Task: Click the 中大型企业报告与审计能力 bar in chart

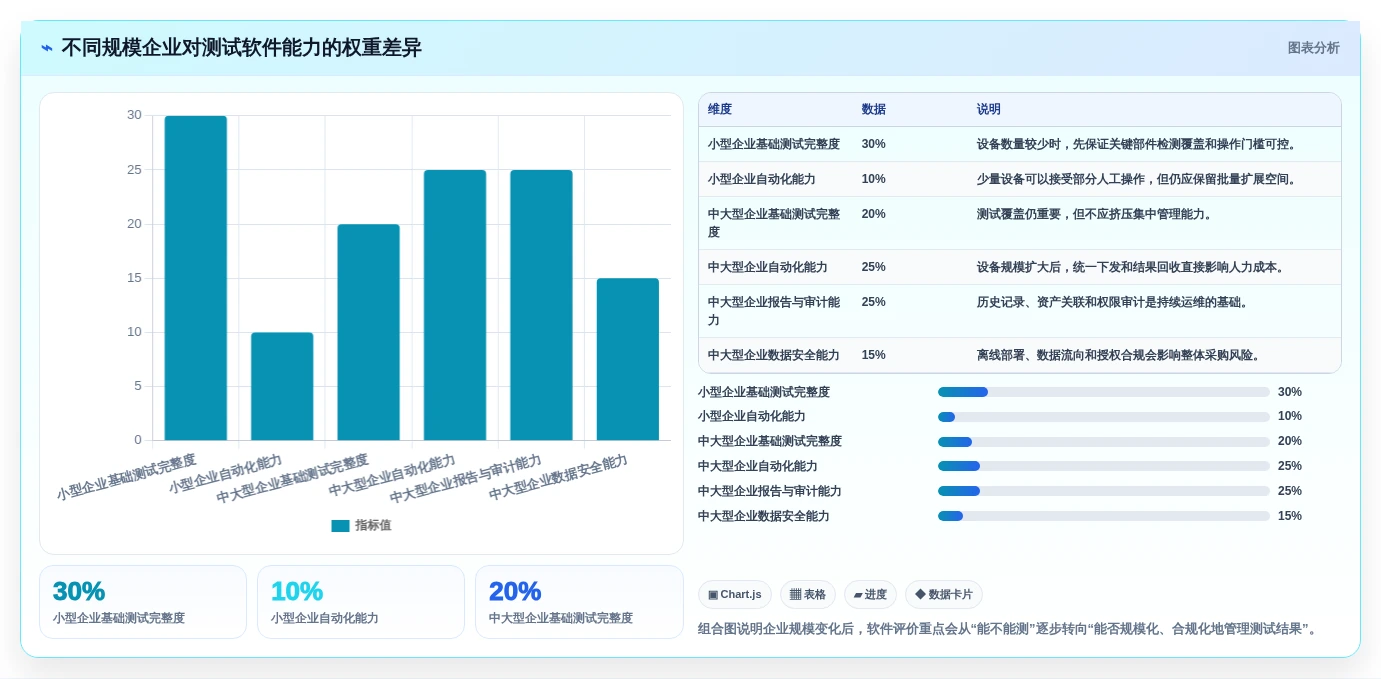Action: 541,305
